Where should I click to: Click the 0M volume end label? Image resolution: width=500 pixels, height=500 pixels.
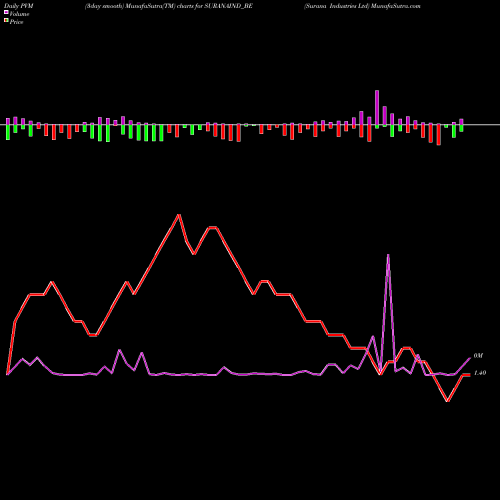coord(478,356)
